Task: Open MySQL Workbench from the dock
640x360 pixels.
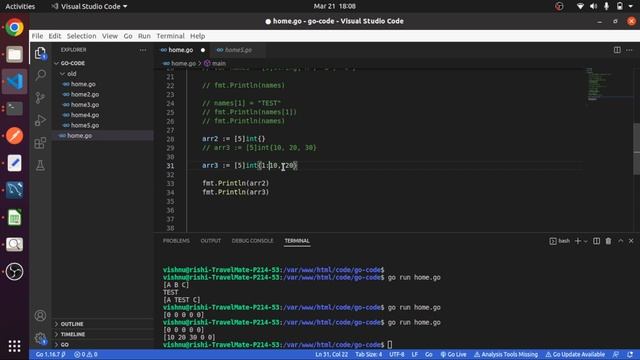Action: point(14,190)
